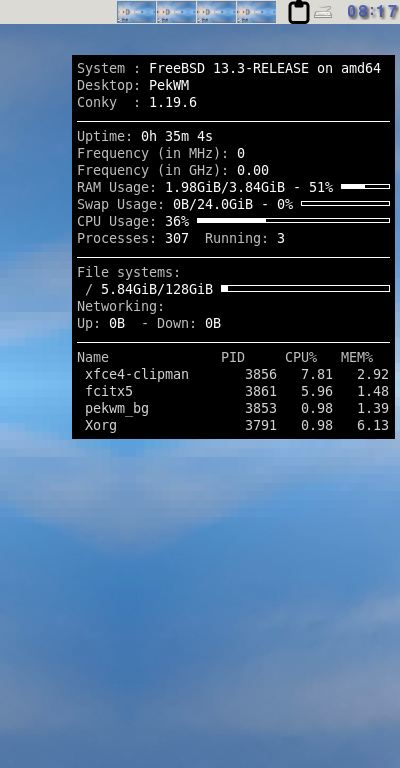Image resolution: width=400 pixels, height=768 pixels.
Task: Click the Processes count '307'
Action: pyautogui.click(x=177, y=239)
